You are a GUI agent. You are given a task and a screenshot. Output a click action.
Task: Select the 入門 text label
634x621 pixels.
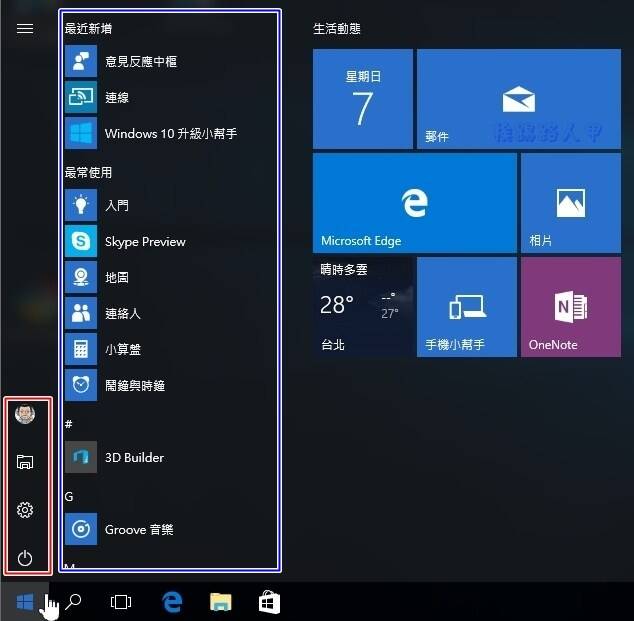117,205
